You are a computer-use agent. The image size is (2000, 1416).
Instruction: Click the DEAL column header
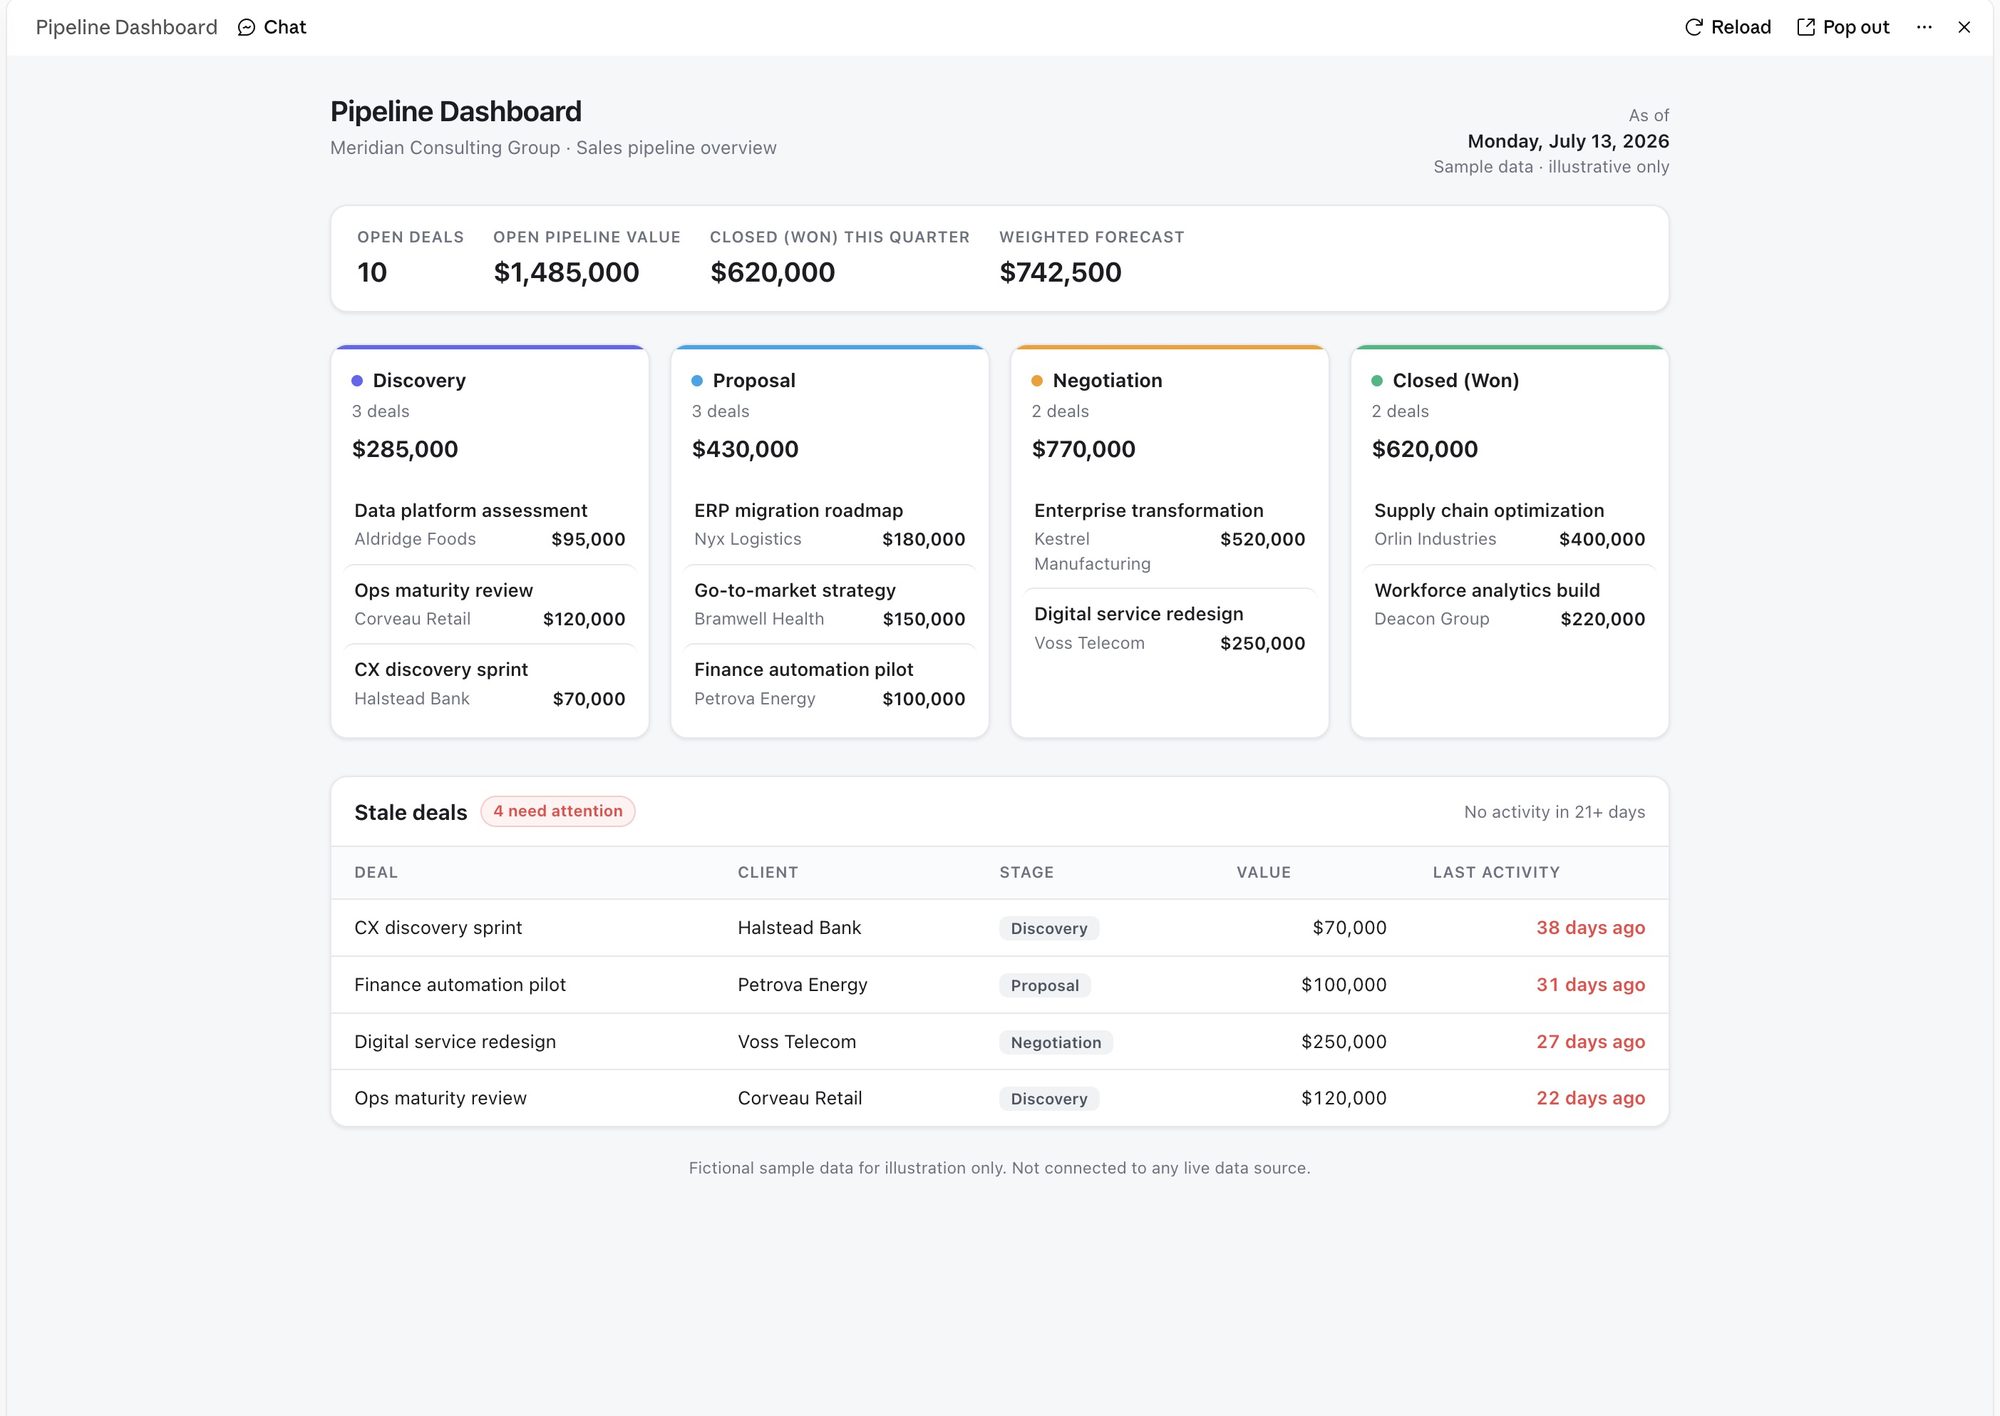click(376, 872)
